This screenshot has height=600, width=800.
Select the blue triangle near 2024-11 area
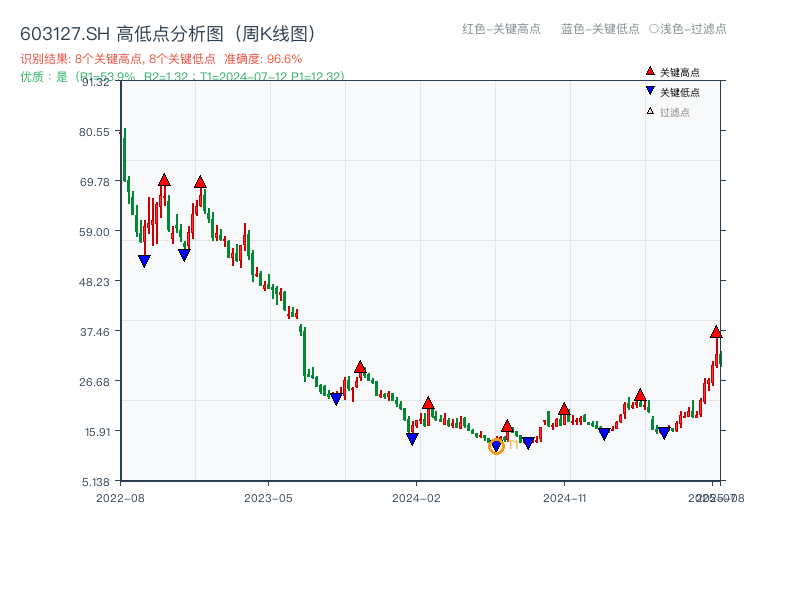coord(604,434)
